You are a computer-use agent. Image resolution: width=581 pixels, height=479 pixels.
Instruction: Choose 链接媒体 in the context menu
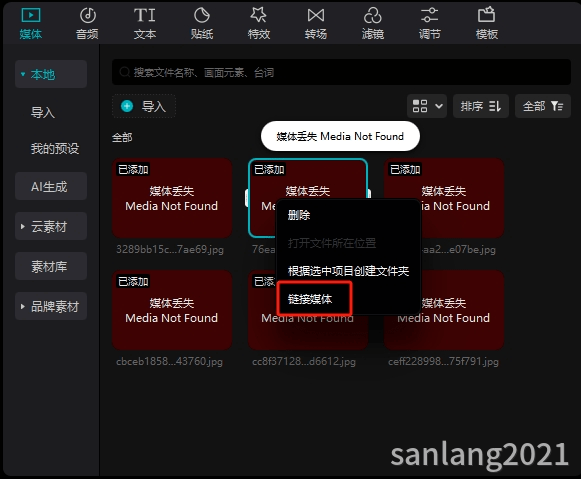(x=310, y=299)
